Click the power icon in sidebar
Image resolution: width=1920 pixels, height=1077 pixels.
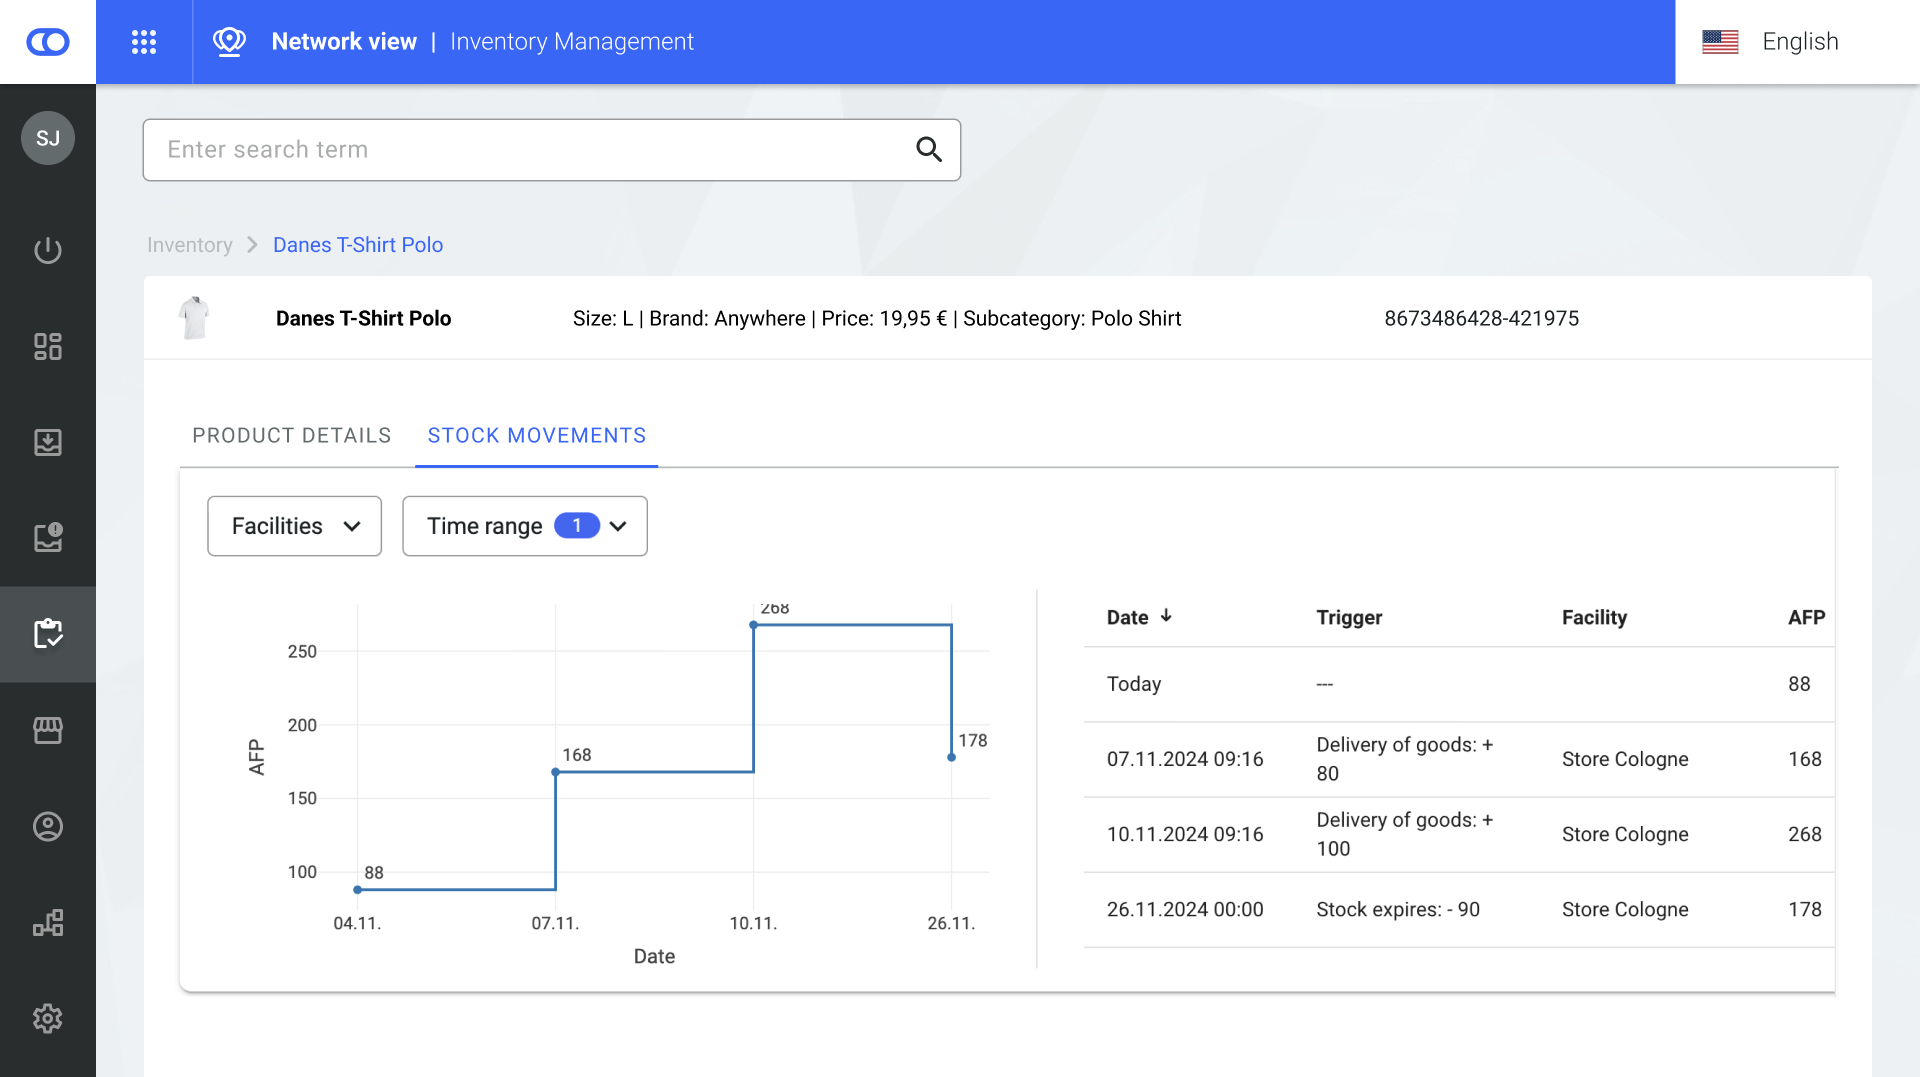coord(48,250)
